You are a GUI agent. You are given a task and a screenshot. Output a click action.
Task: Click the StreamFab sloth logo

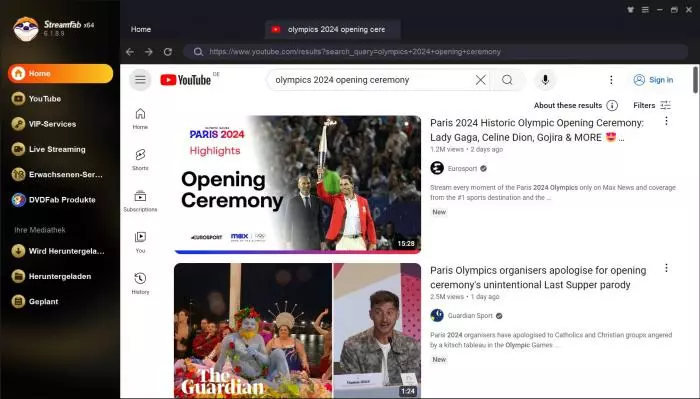26,29
